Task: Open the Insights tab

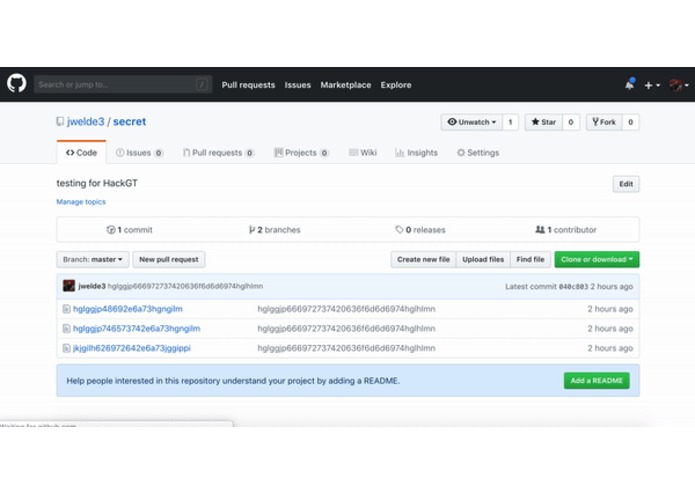Action: pyautogui.click(x=416, y=153)
